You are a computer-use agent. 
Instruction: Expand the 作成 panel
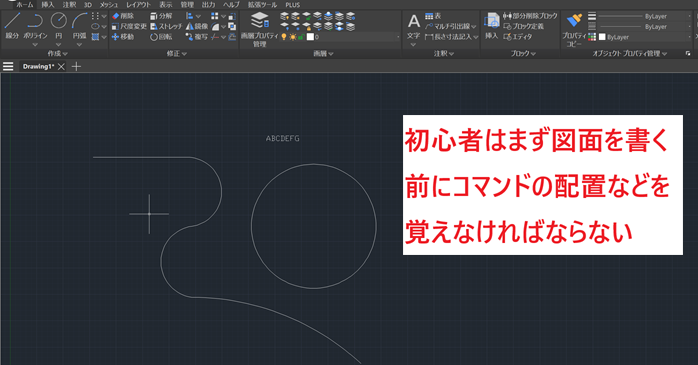pos(57,53)
